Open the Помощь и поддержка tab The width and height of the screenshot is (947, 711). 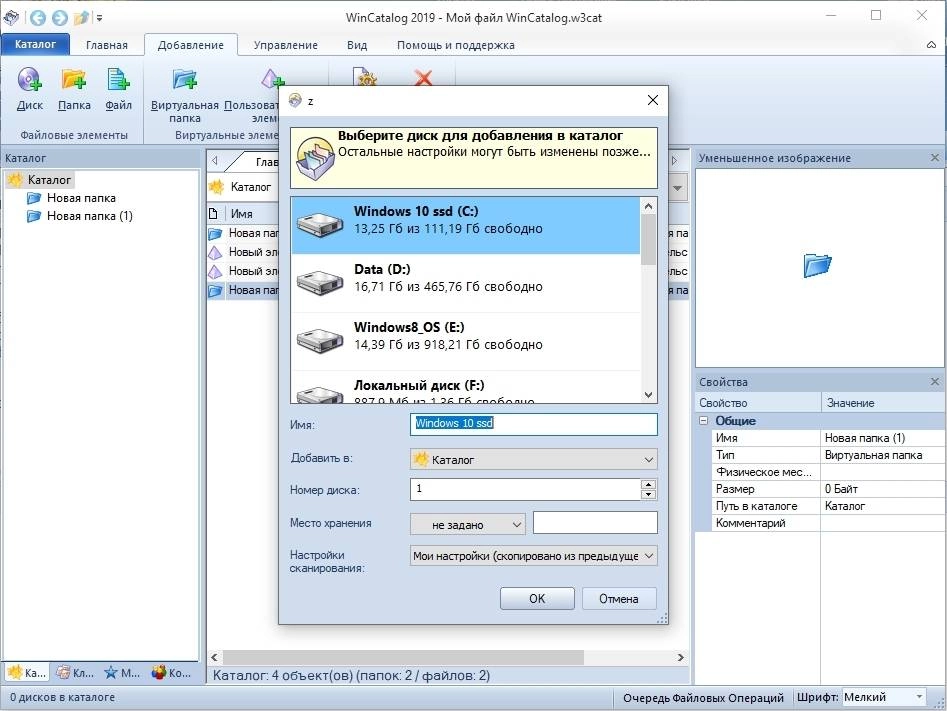click(455, 45)
